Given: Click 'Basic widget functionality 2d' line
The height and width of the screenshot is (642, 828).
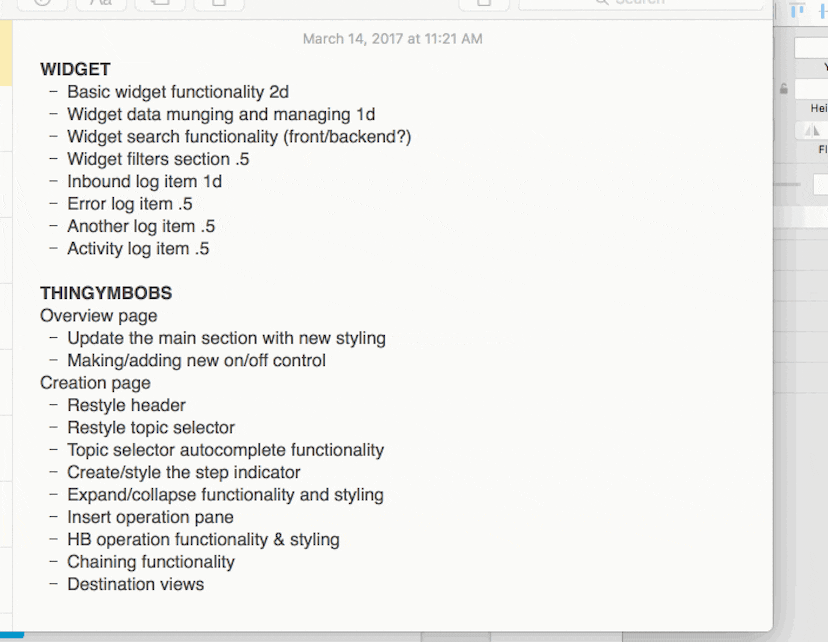Looking at the screenshot, I should coord(178,92).
